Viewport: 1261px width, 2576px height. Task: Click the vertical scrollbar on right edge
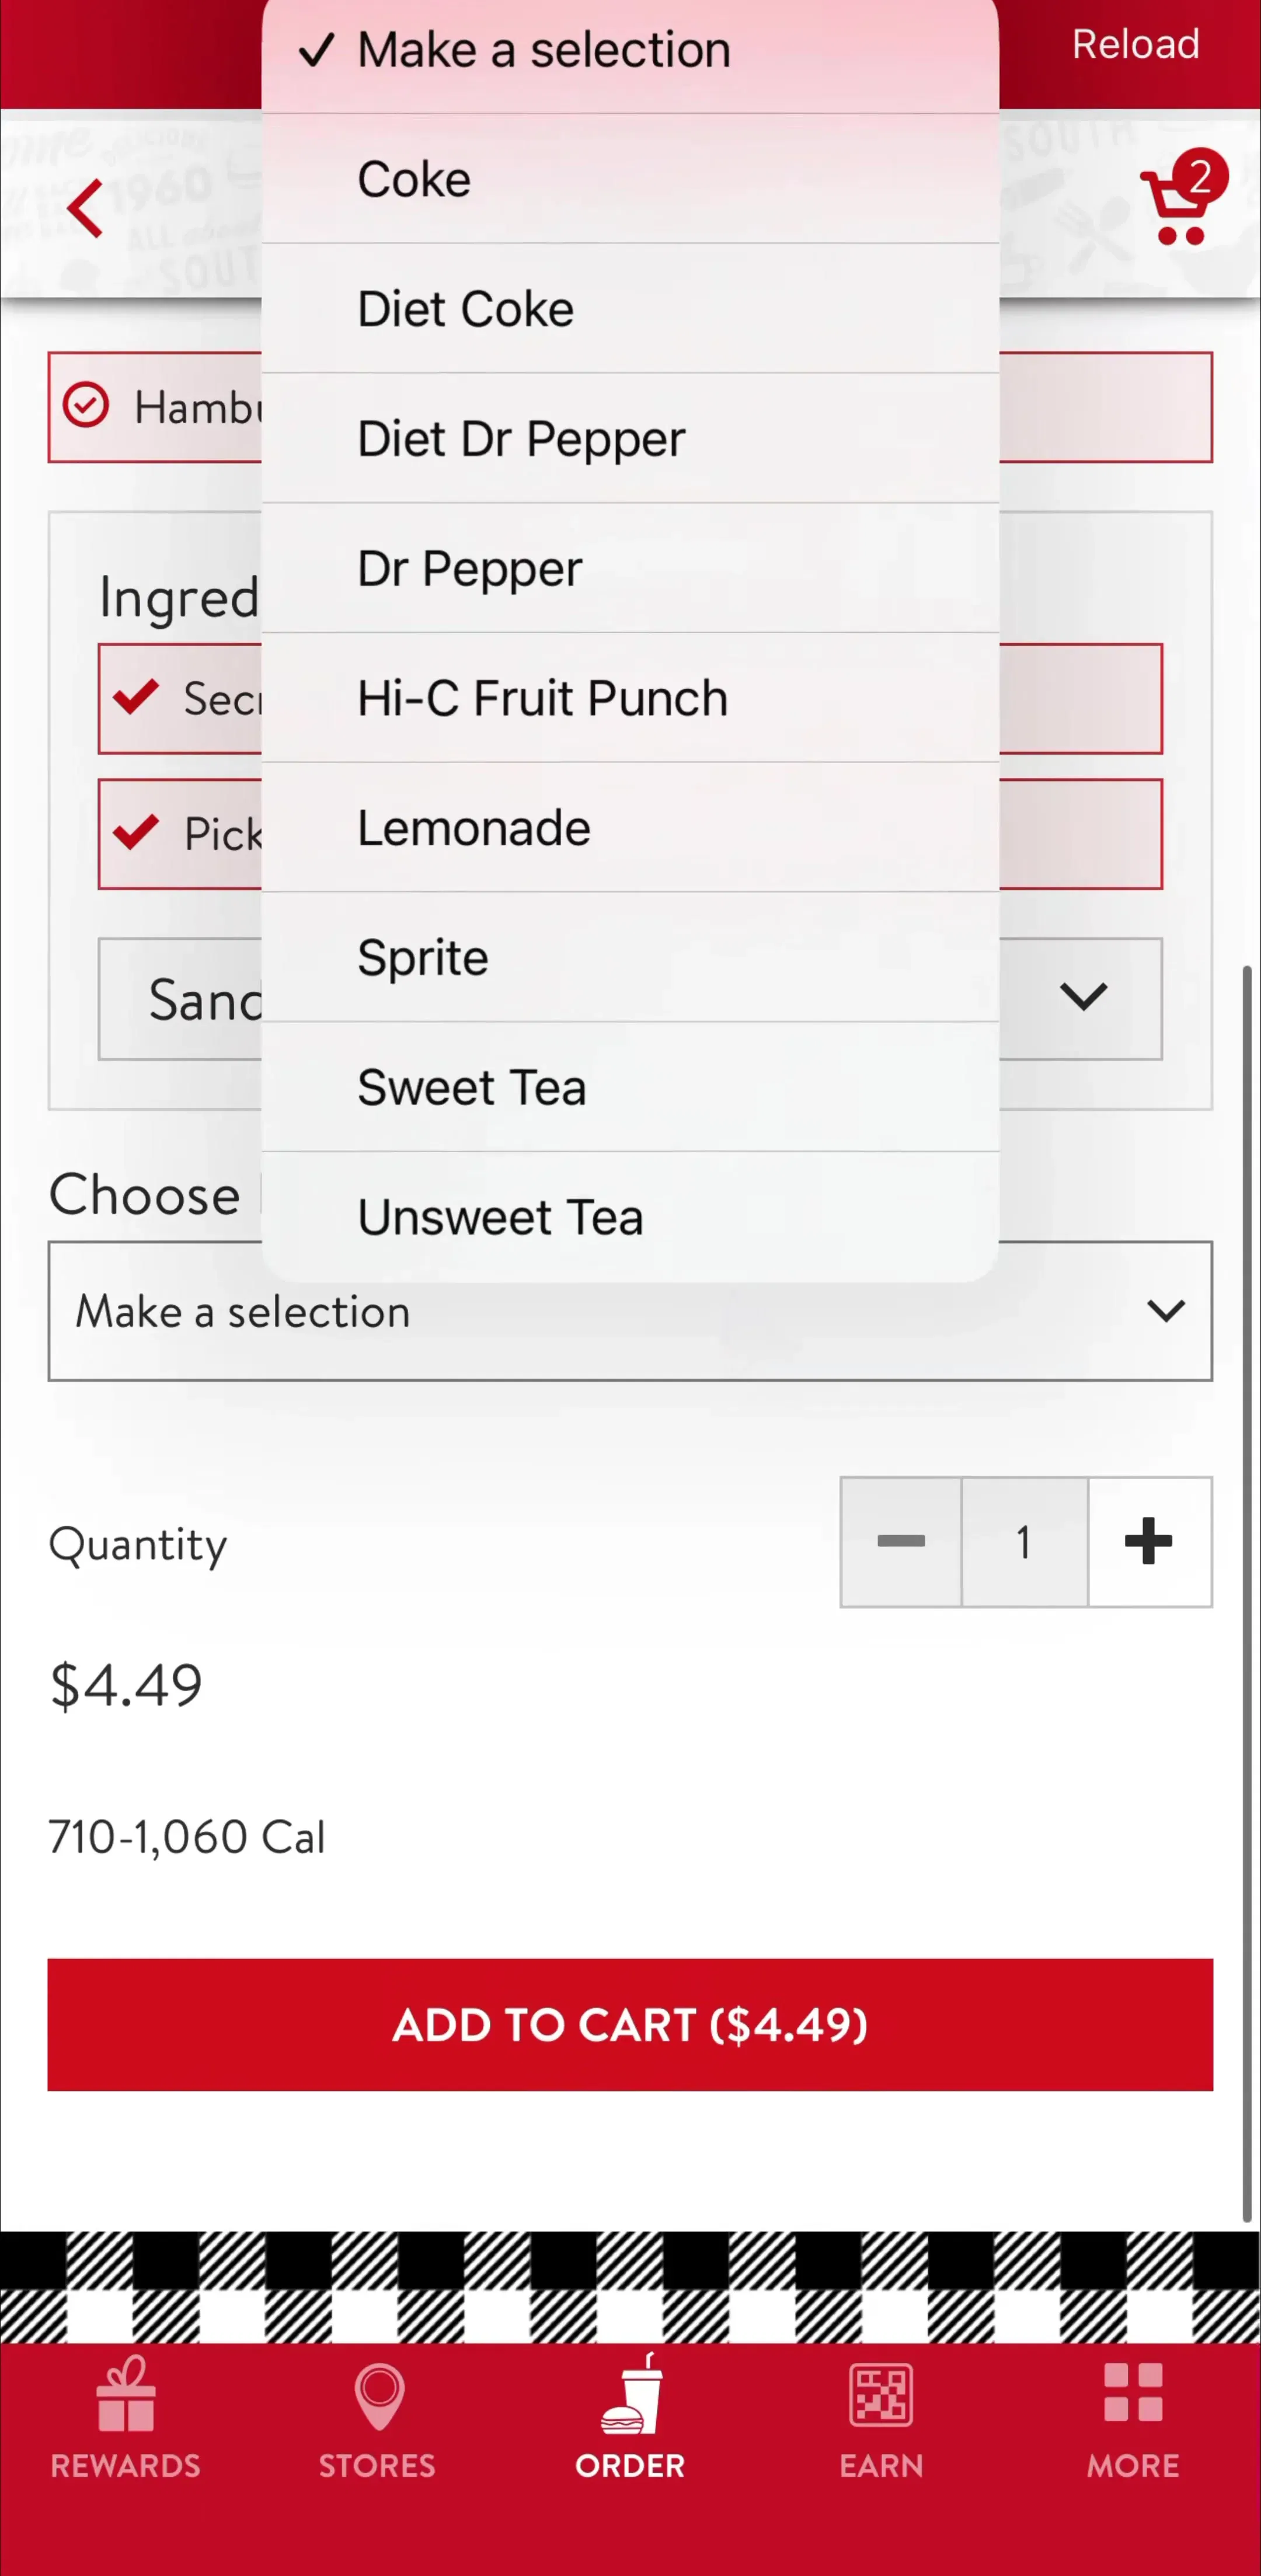1247,1594
